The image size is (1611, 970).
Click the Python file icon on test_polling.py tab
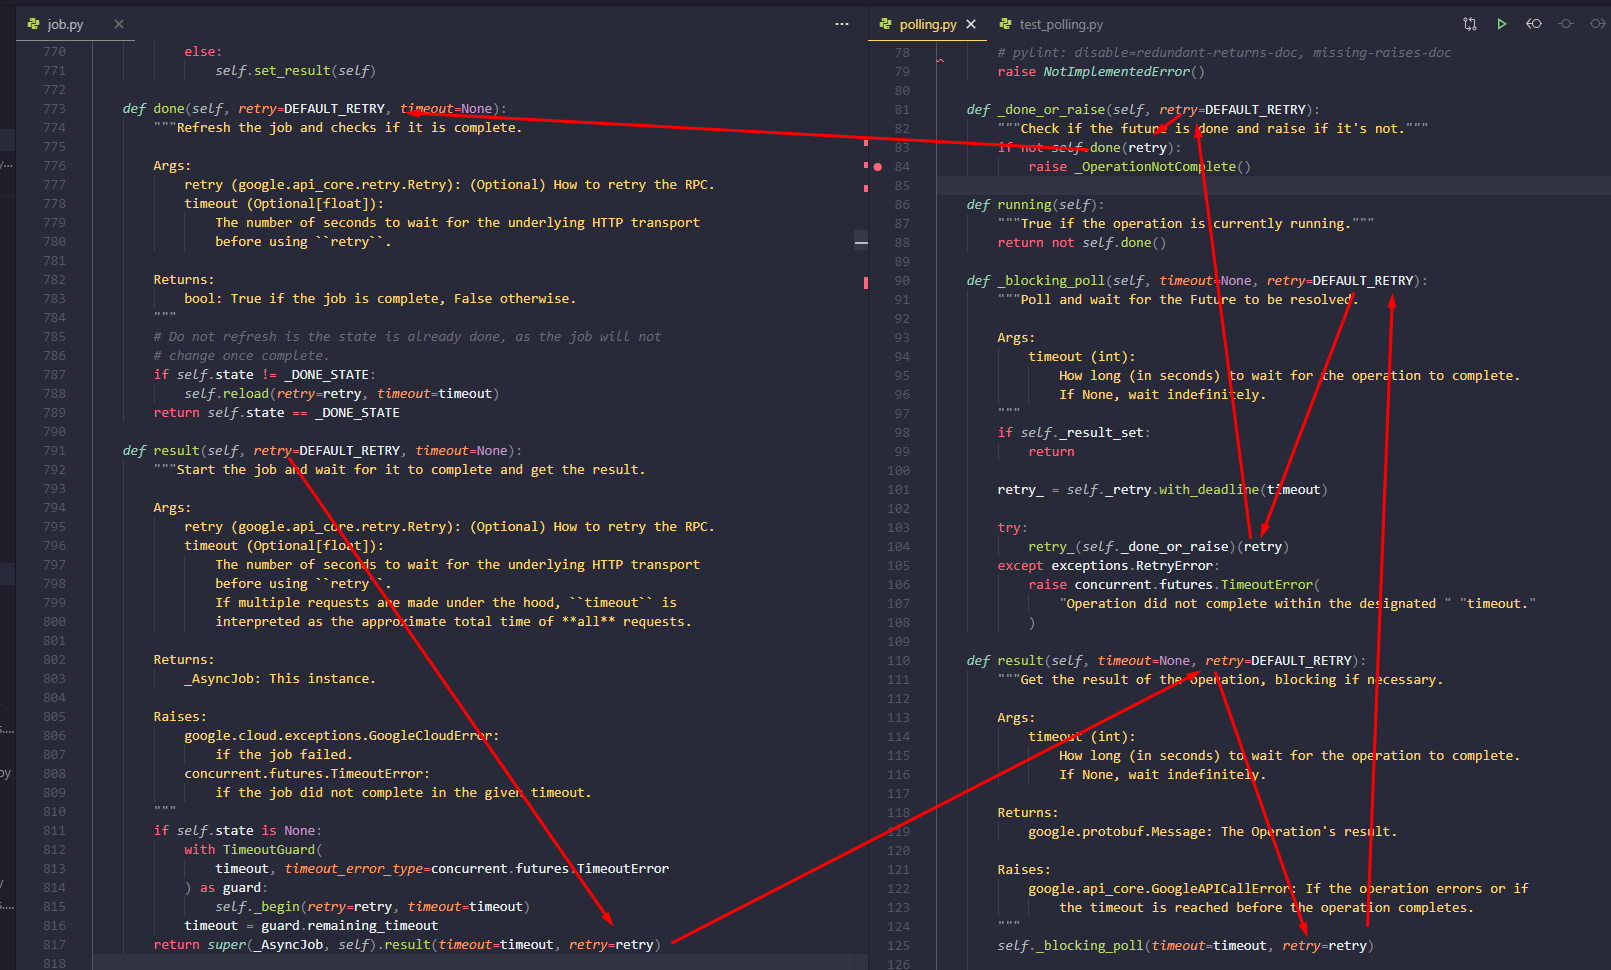click(1006, 24)
